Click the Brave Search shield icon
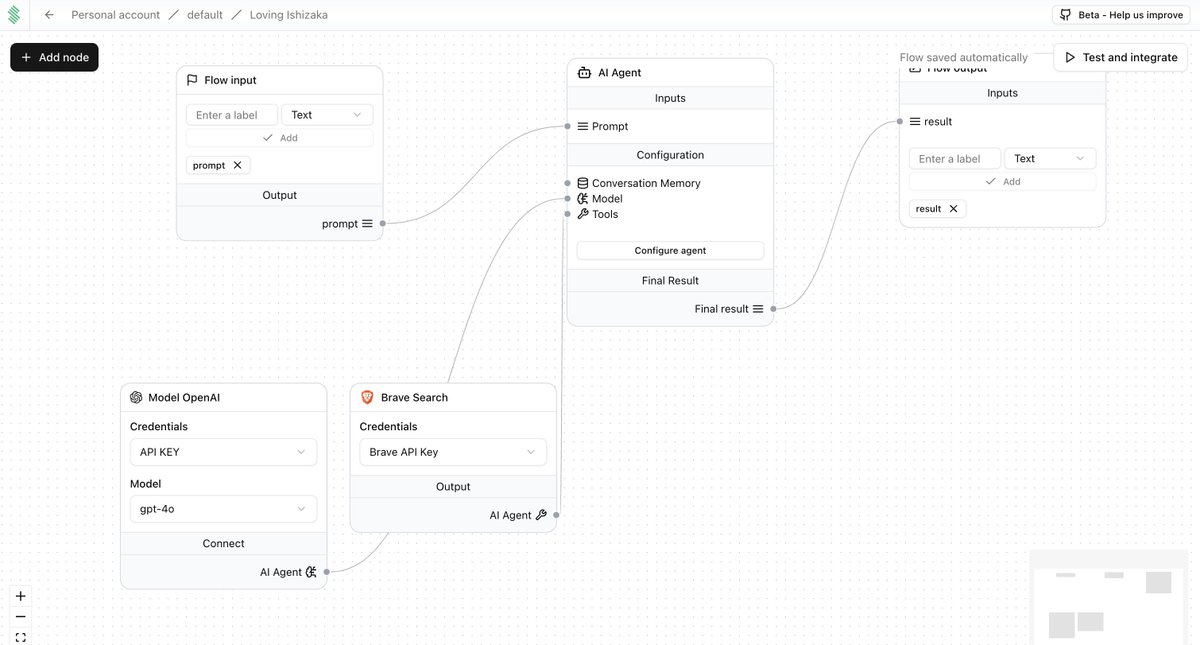1200x645 pixels. 367,397
